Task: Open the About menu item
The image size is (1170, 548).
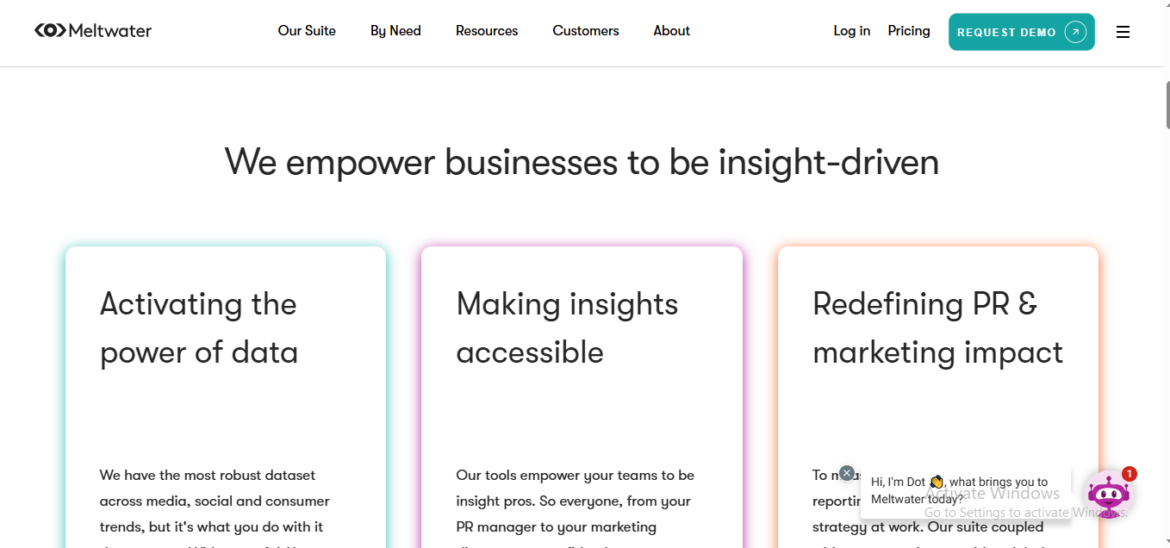Action: click(x=671, y=31)
